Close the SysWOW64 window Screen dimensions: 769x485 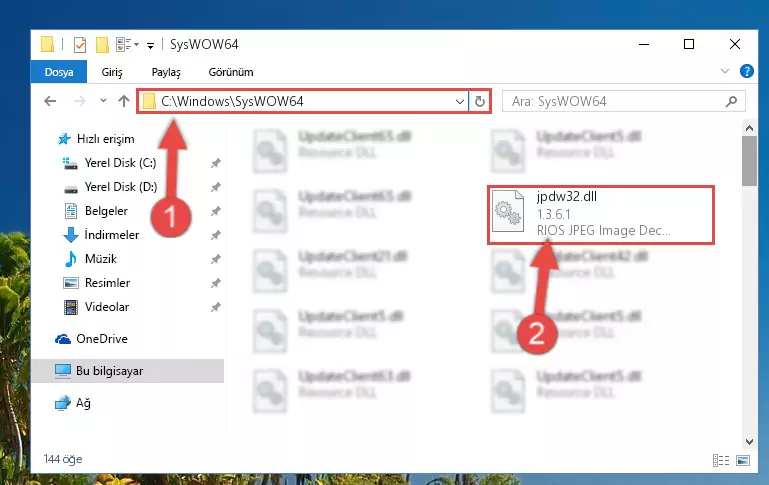point(734,44)
